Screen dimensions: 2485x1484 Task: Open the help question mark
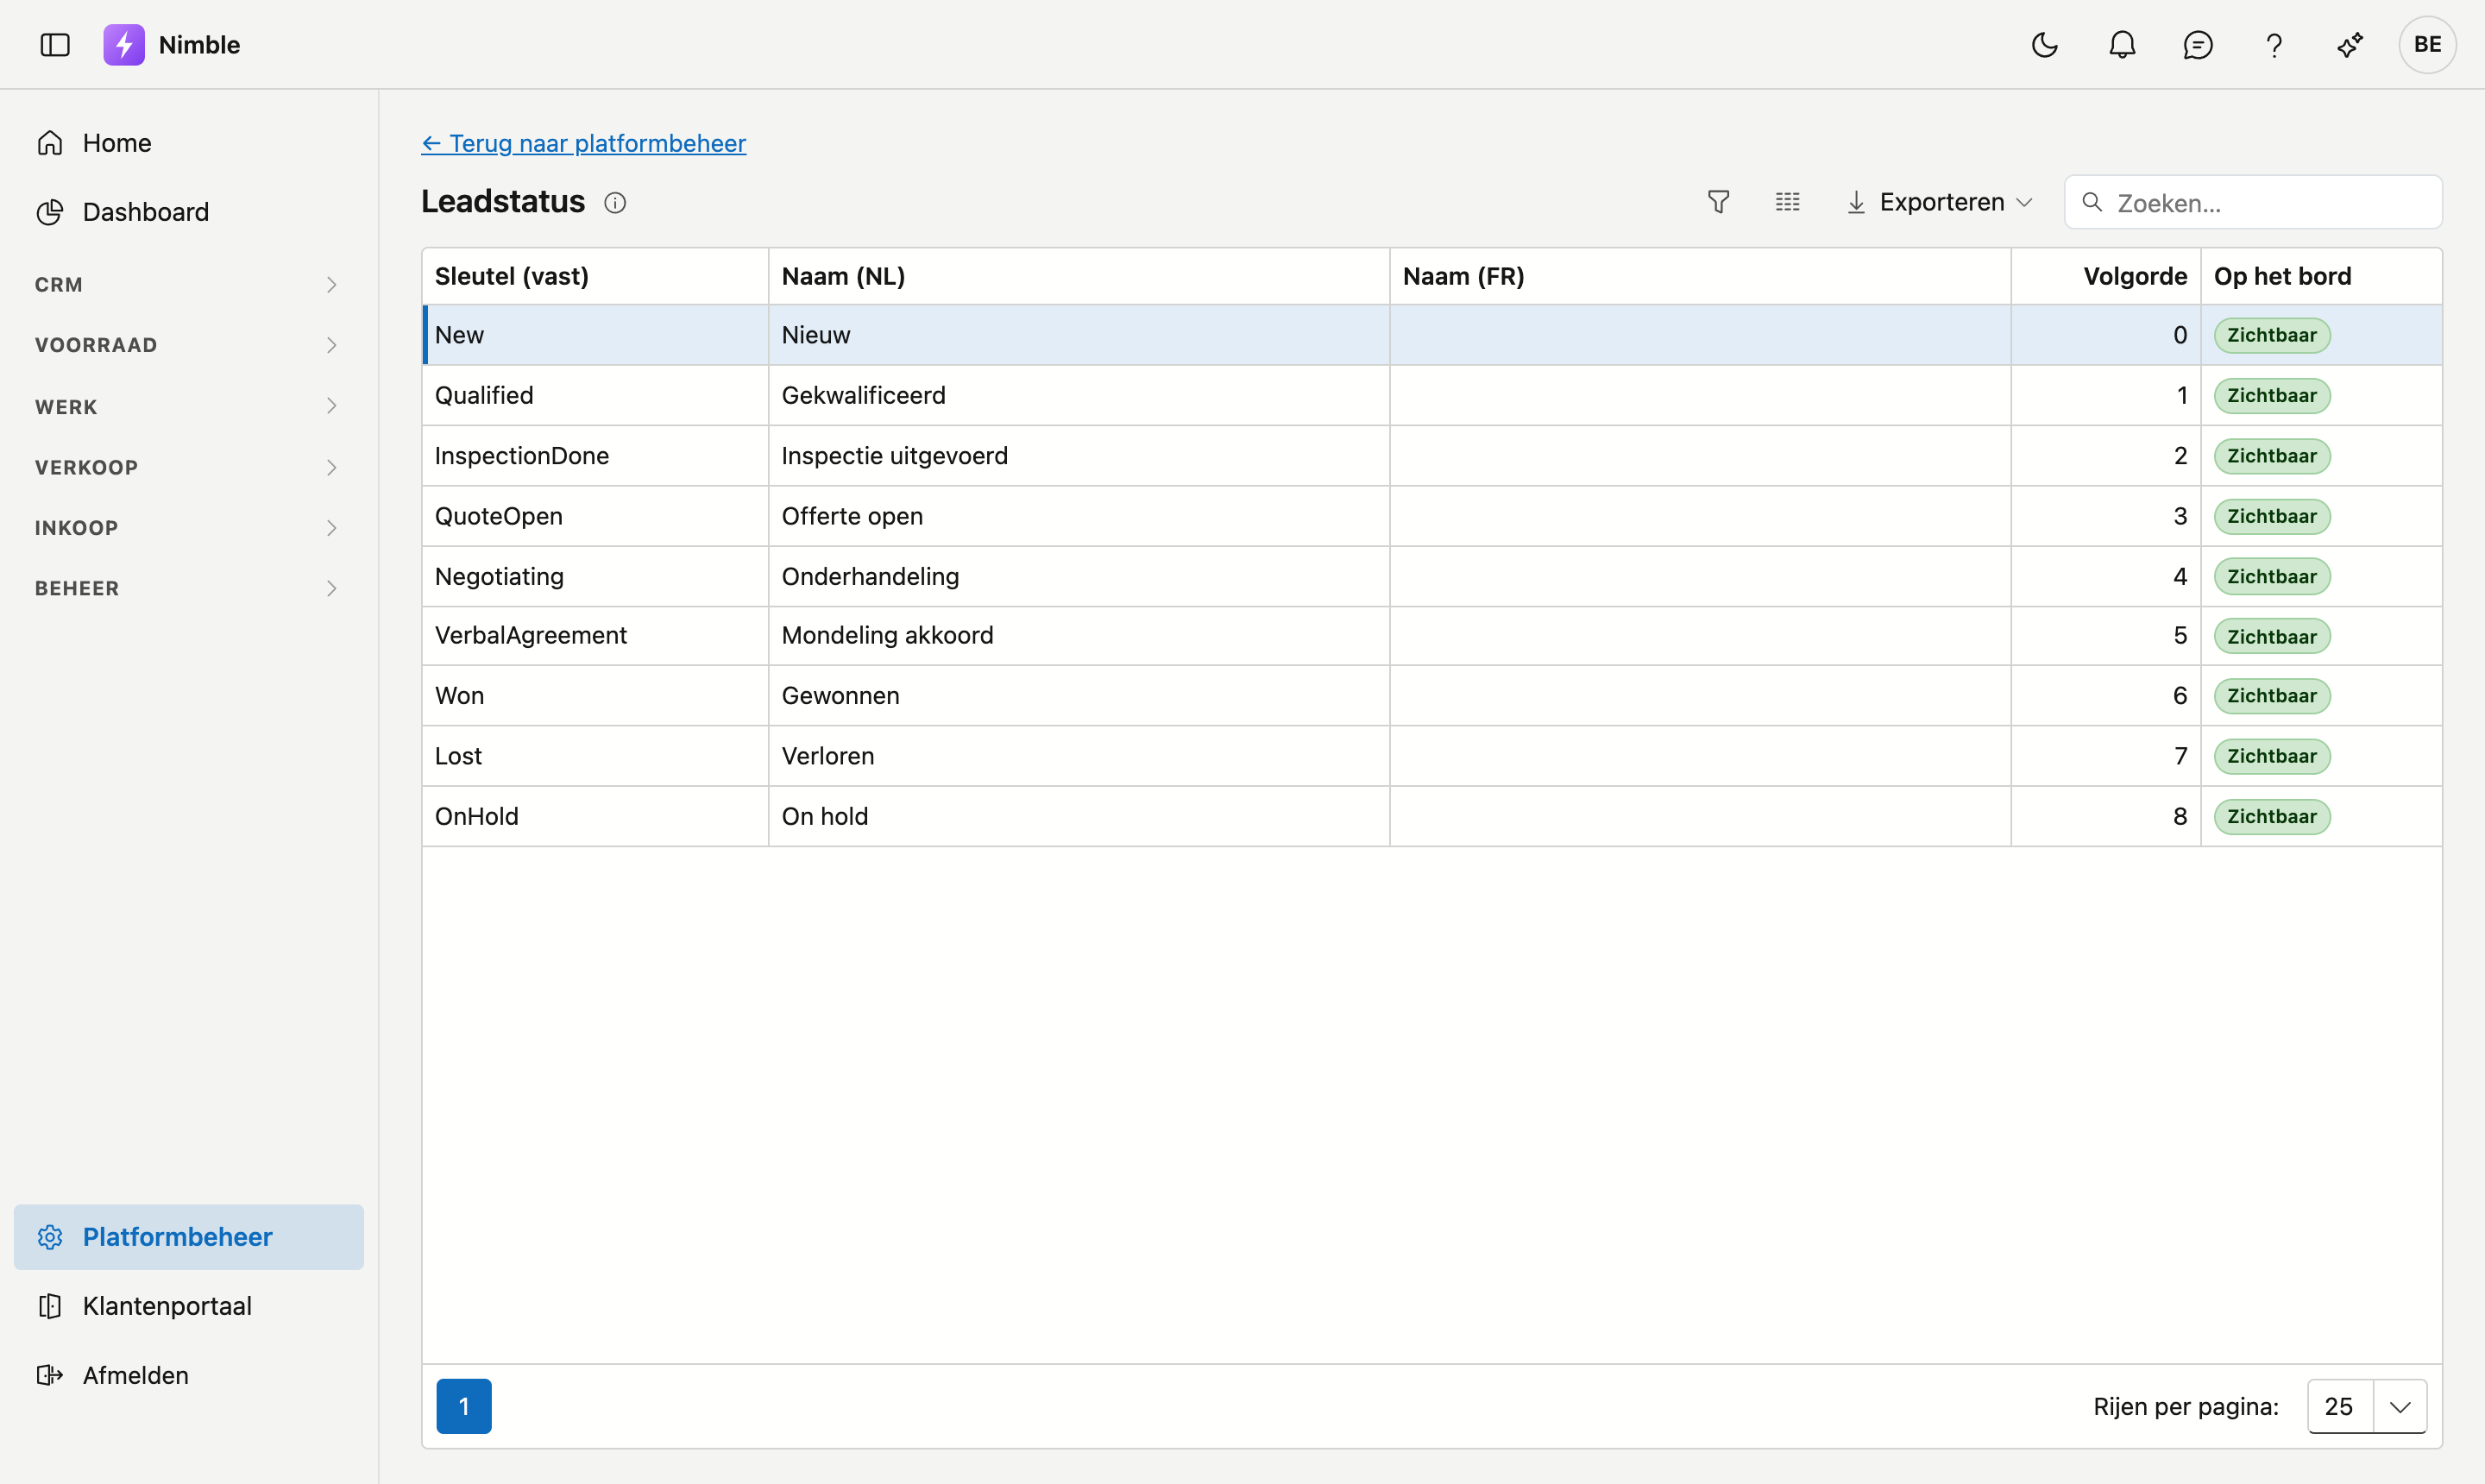point(2274,45)
